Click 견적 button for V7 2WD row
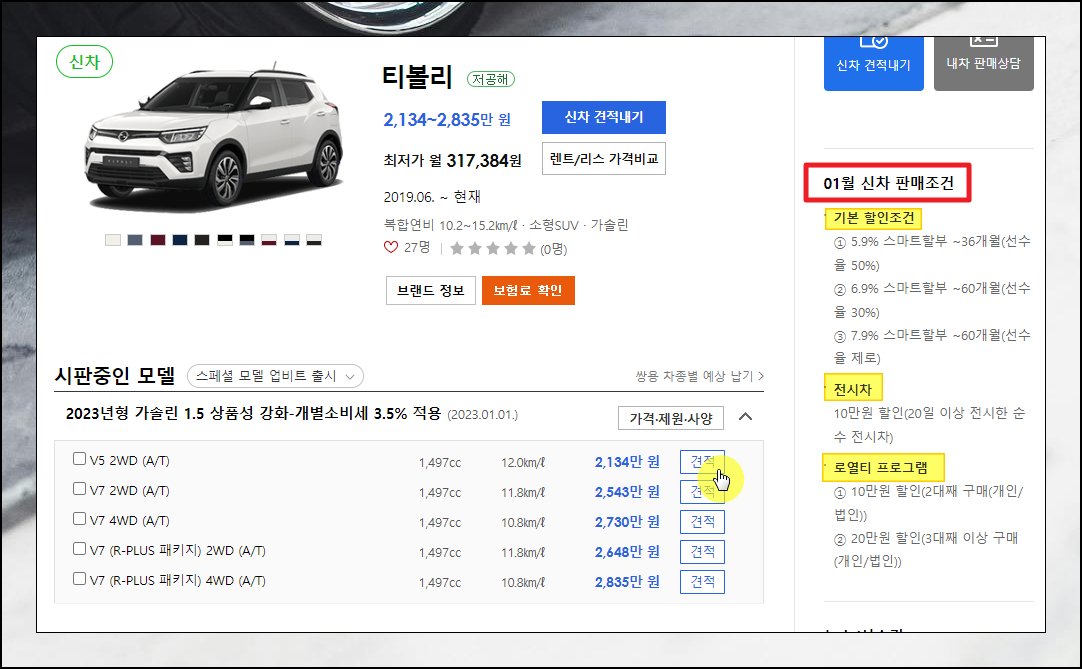 point(702,492)
